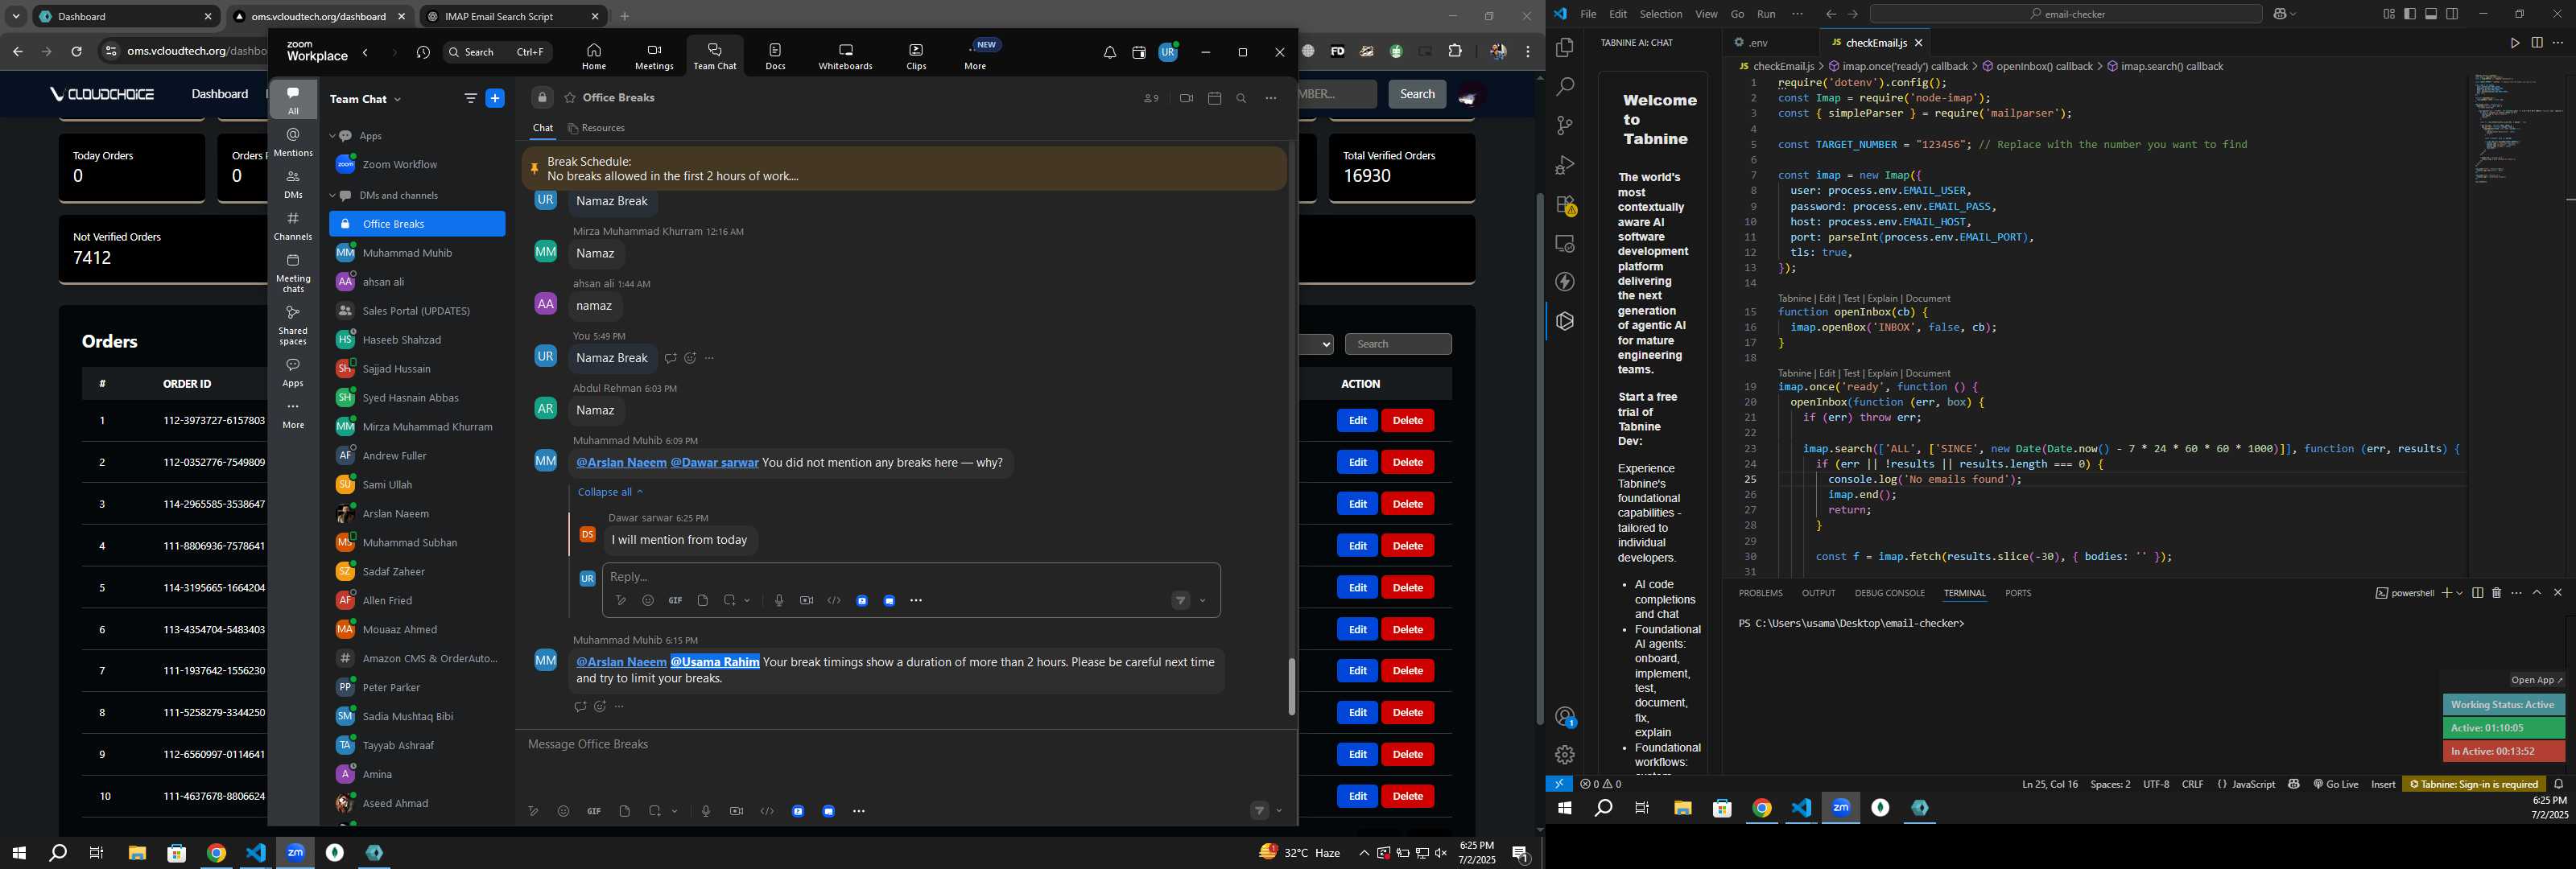This screenshot has height=869, width=2576.
Task: Open Mentions in Zoom sidebar
Action: click(293, 142)
